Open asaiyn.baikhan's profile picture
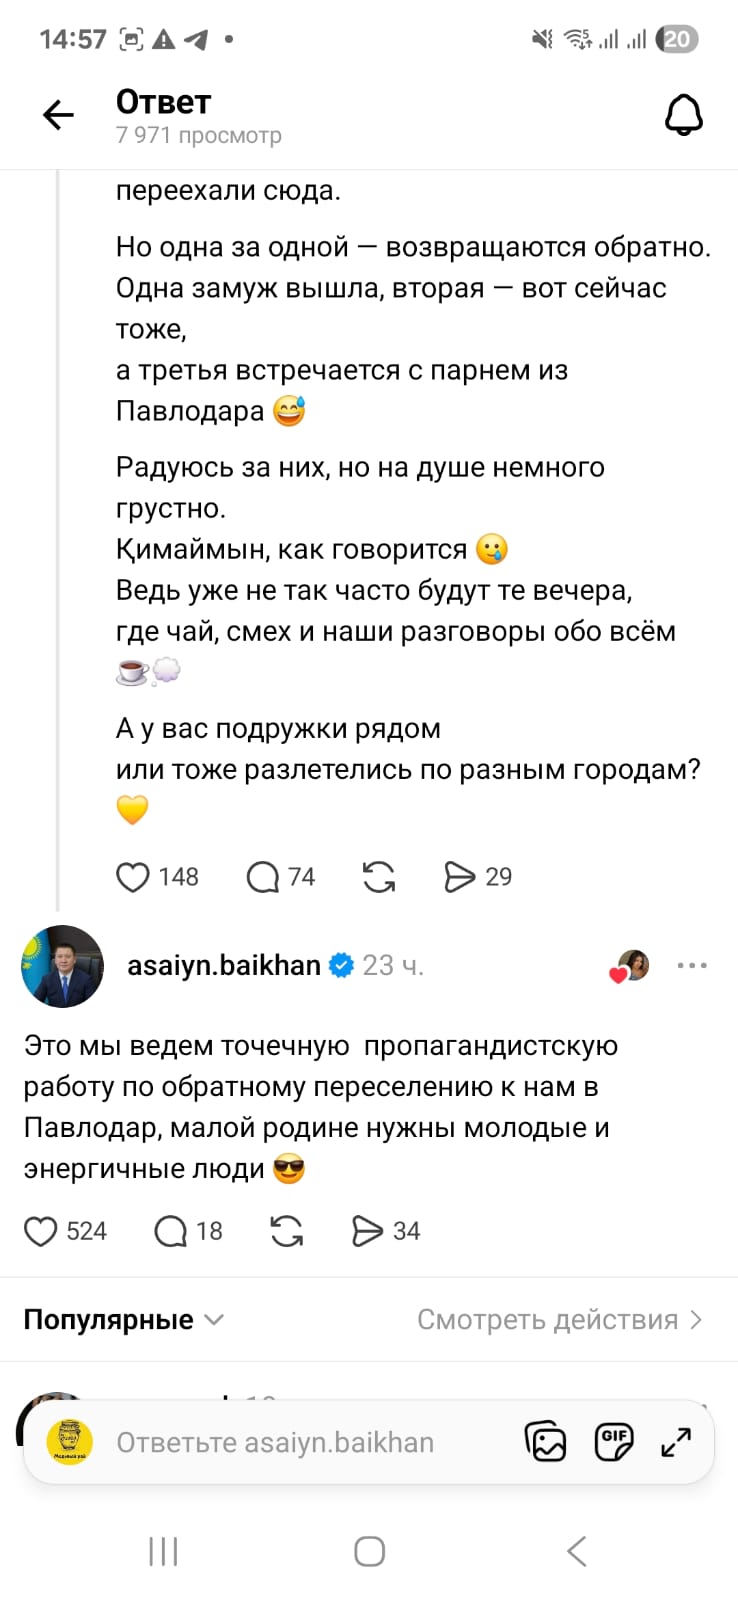 pos(63,966)
